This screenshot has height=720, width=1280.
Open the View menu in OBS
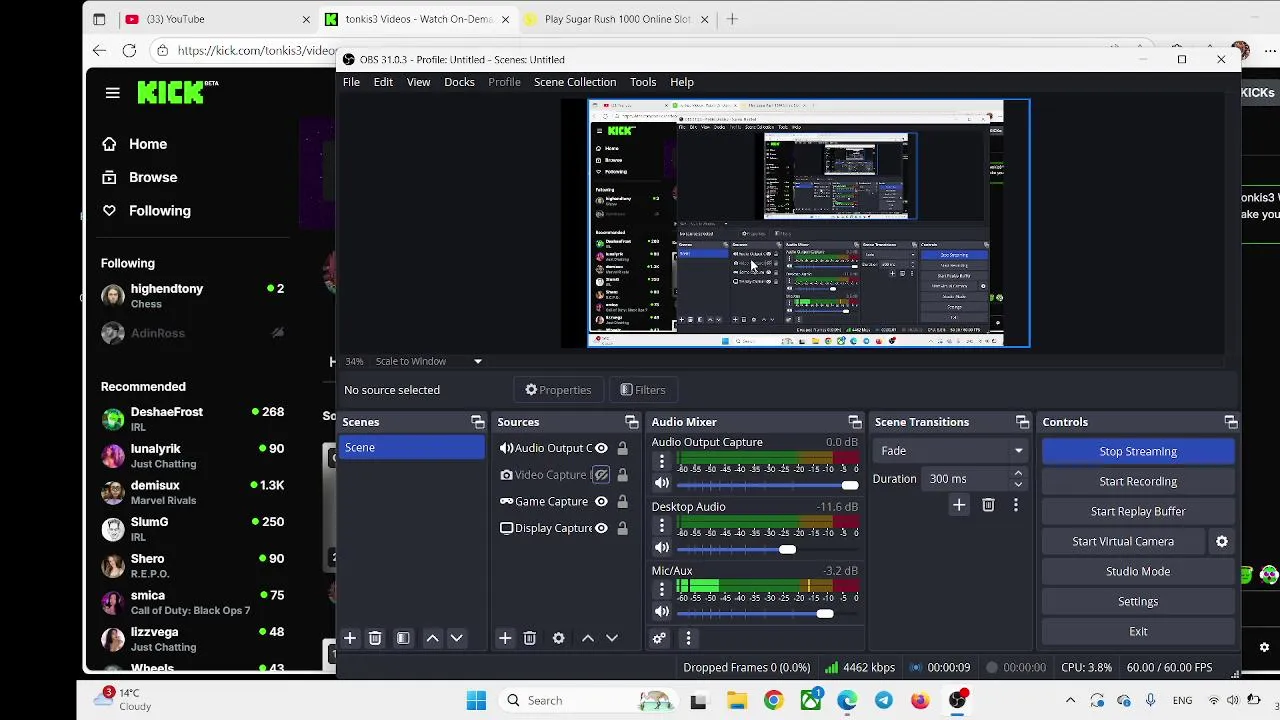click(x=418, y=82)
